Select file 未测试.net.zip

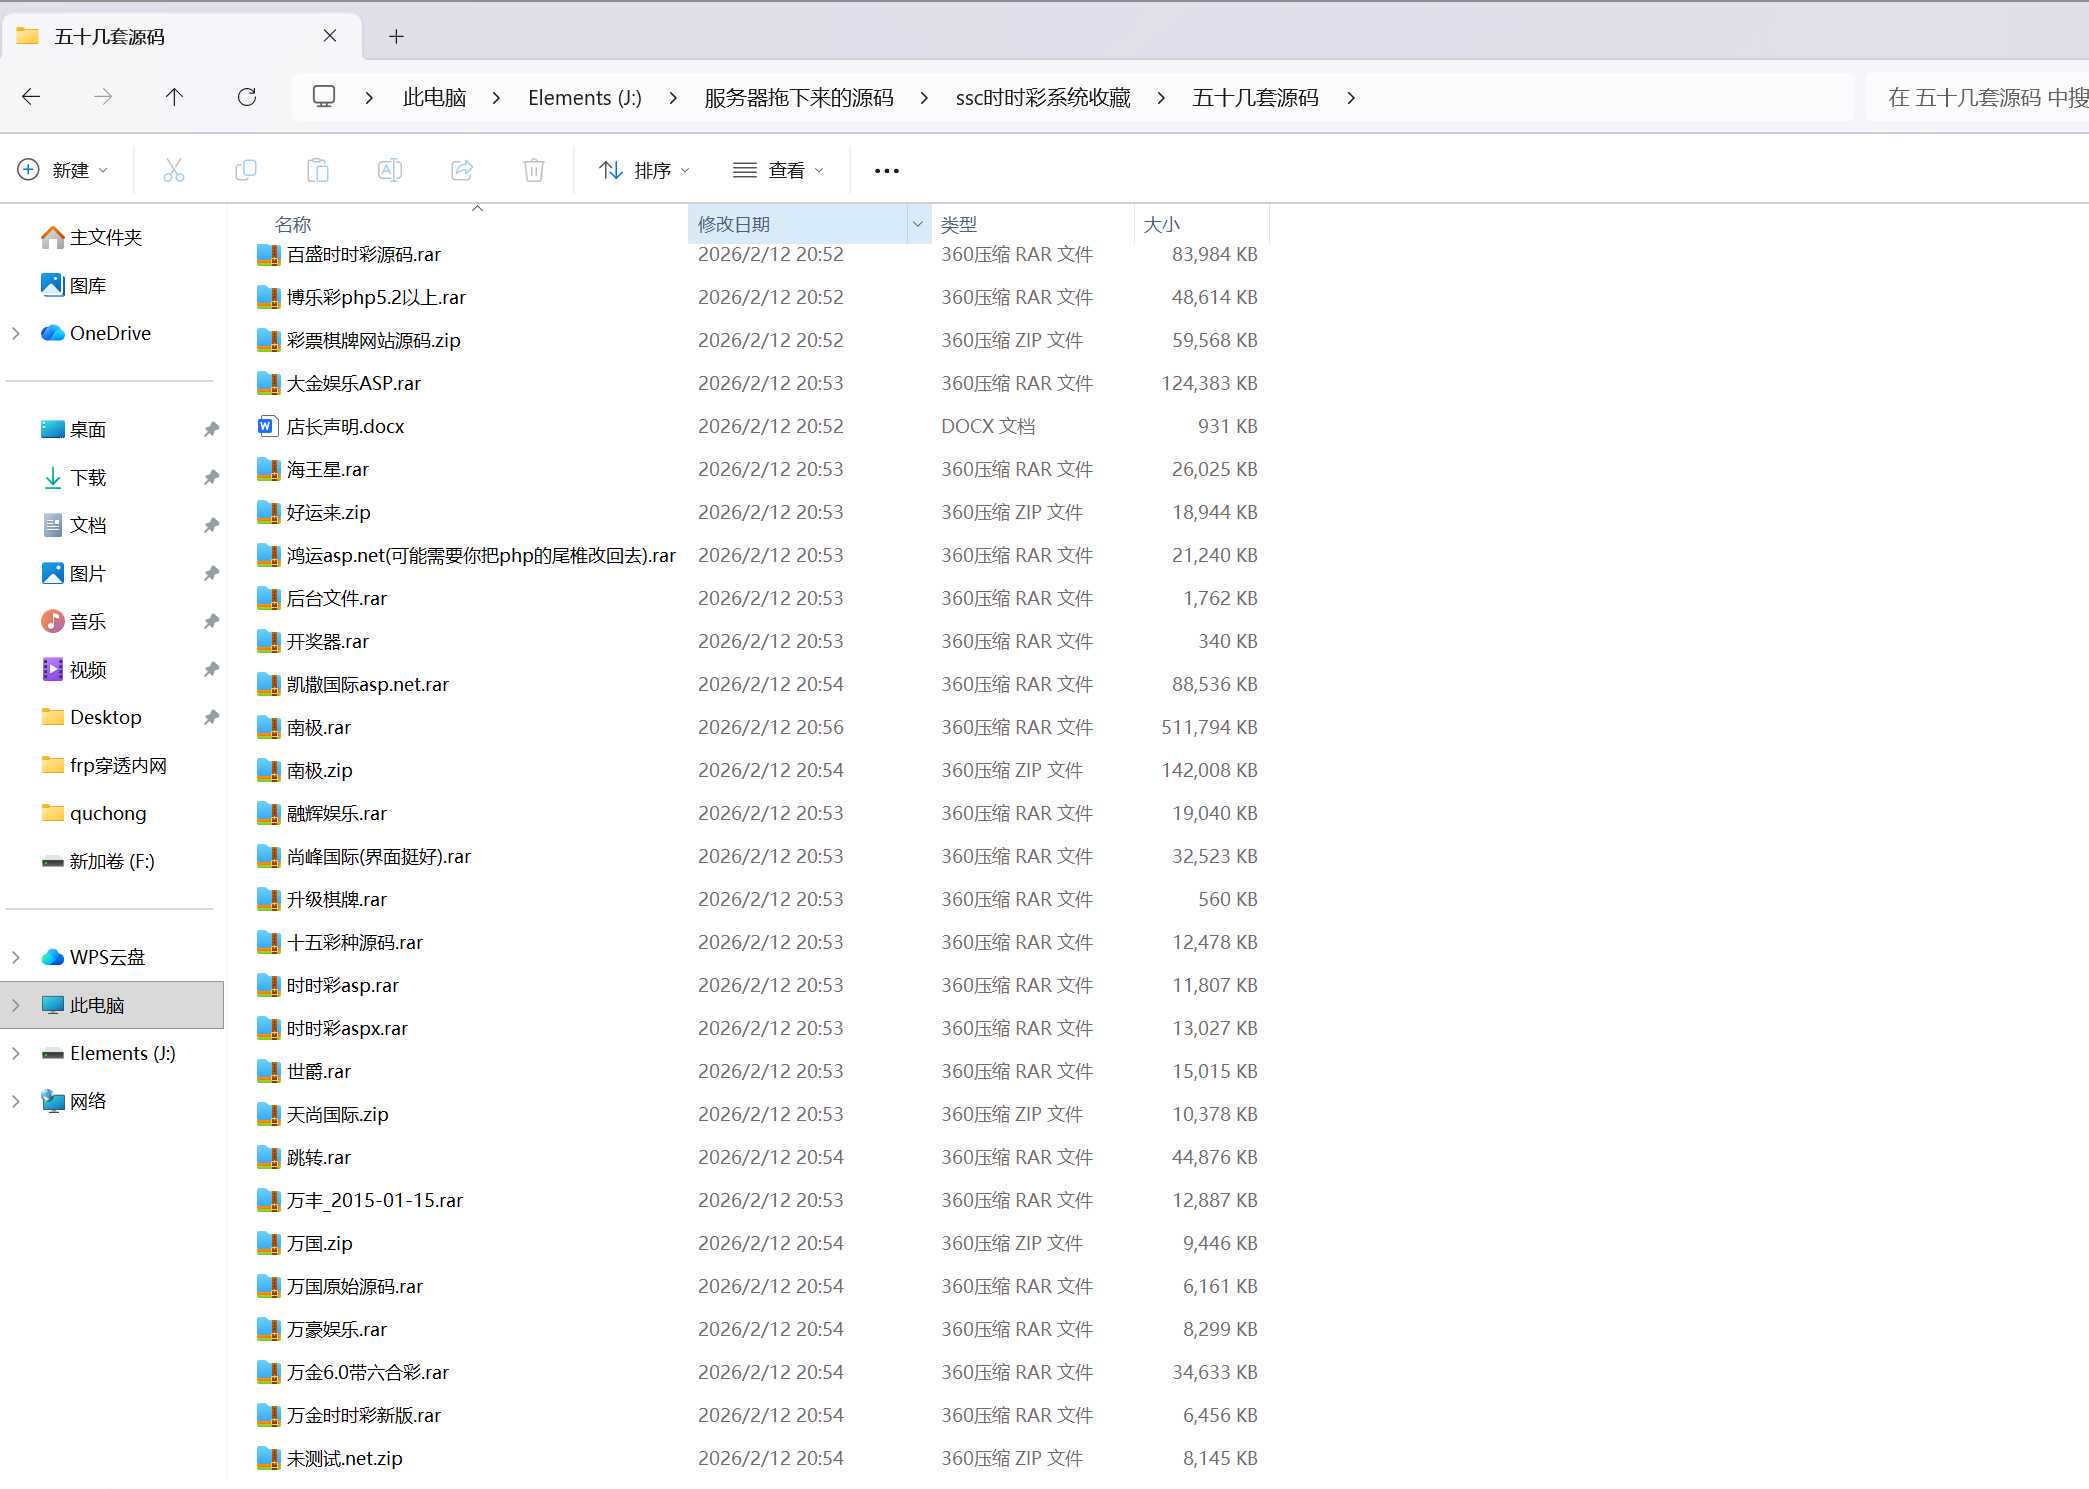345,1458
